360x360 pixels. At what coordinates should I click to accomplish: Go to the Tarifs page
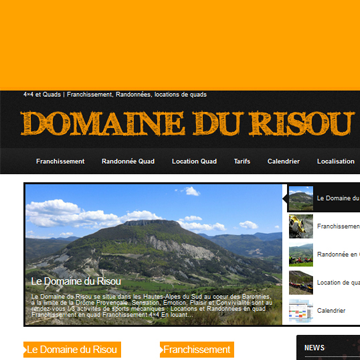242,161
